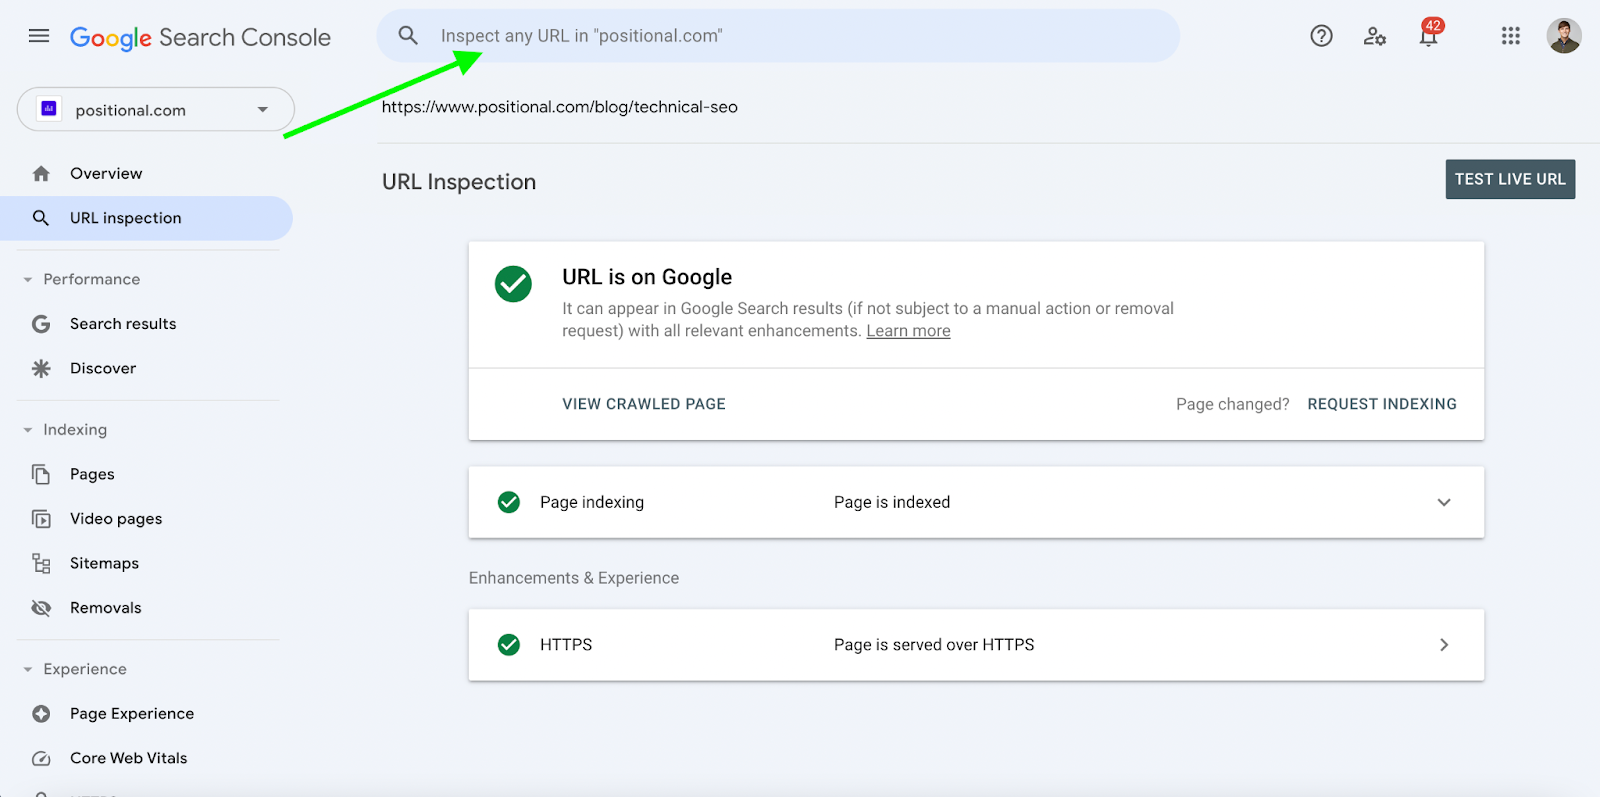This screenshot has width=1600, height=797.
Task: Click the URL is on Google title
Action: click(647, 277)
